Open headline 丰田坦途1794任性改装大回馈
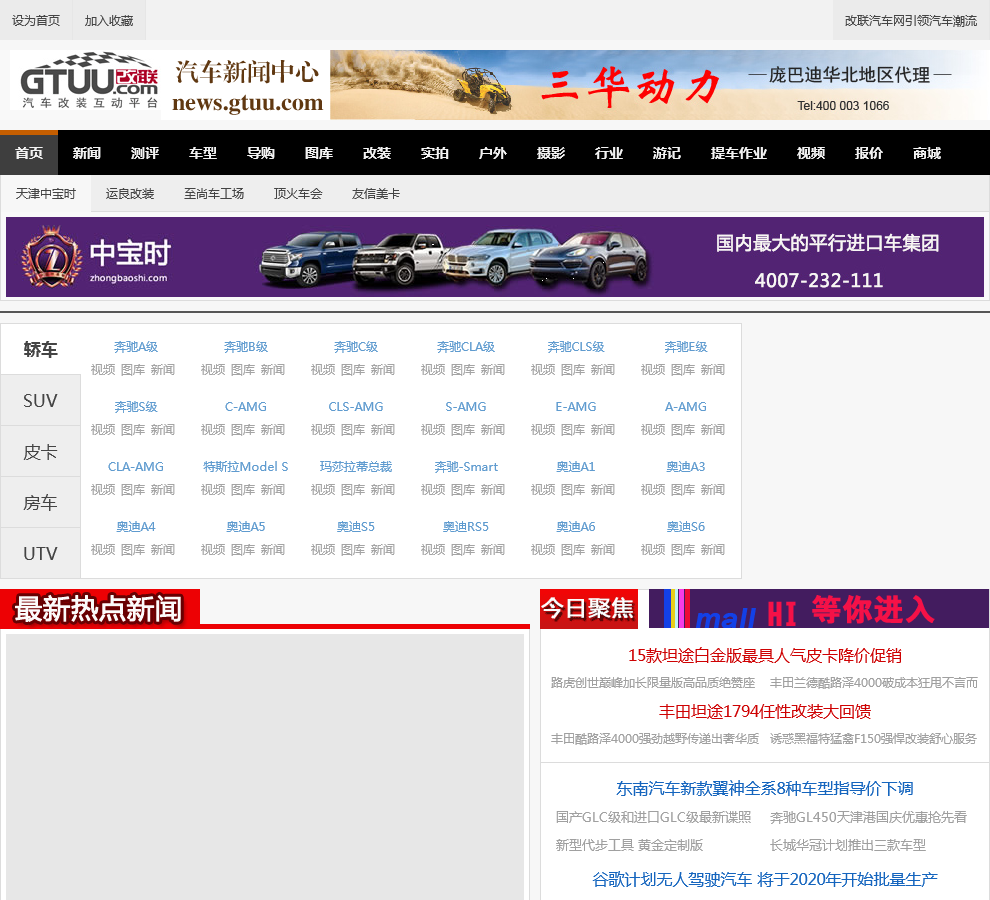The width and height of the screenshot is (990, 900). coord(765,712)
